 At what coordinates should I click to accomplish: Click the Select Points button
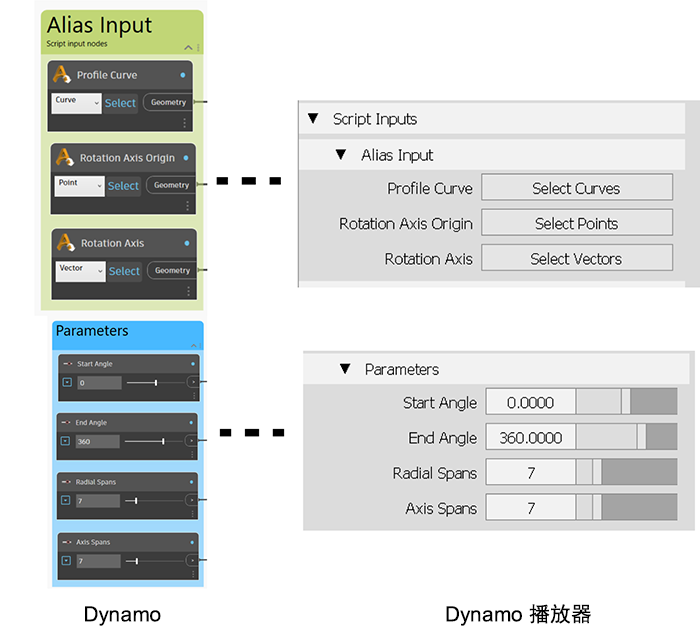point(577,223)
